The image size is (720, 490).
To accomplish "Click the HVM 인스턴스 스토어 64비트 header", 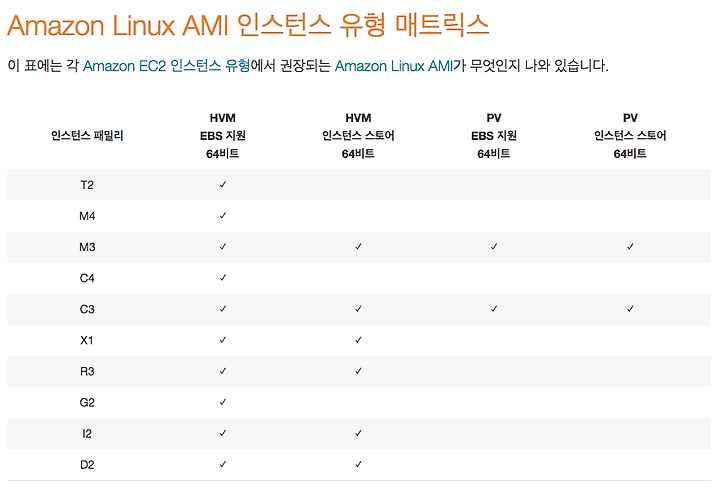I will coord(358,135).
